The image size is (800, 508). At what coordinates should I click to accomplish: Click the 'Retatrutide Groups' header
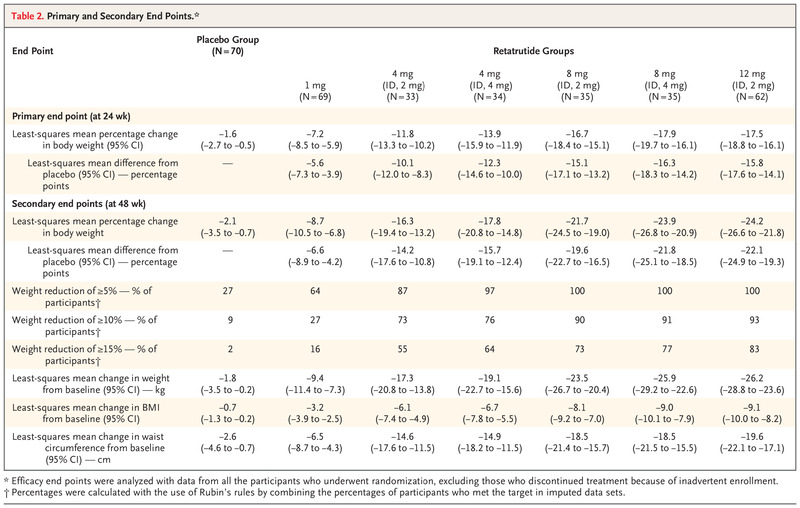pos(533,51)
